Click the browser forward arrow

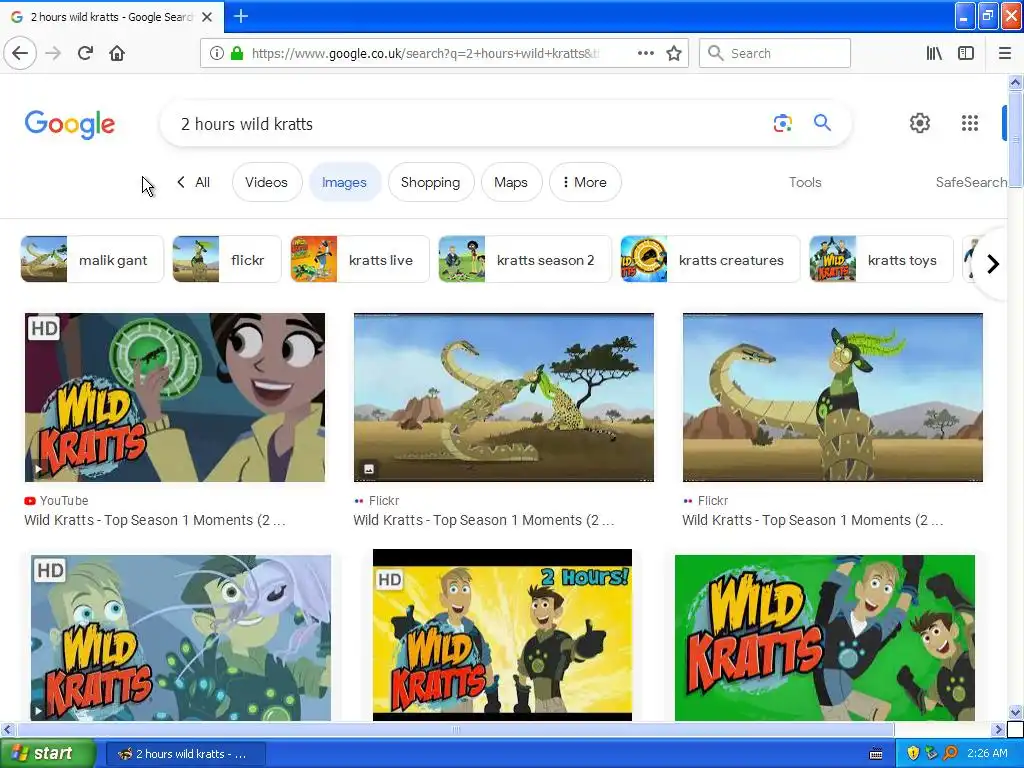tap(53, 53)
